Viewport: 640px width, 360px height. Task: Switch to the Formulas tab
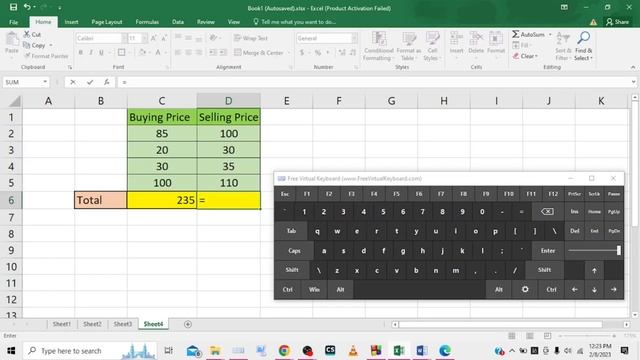147,22
